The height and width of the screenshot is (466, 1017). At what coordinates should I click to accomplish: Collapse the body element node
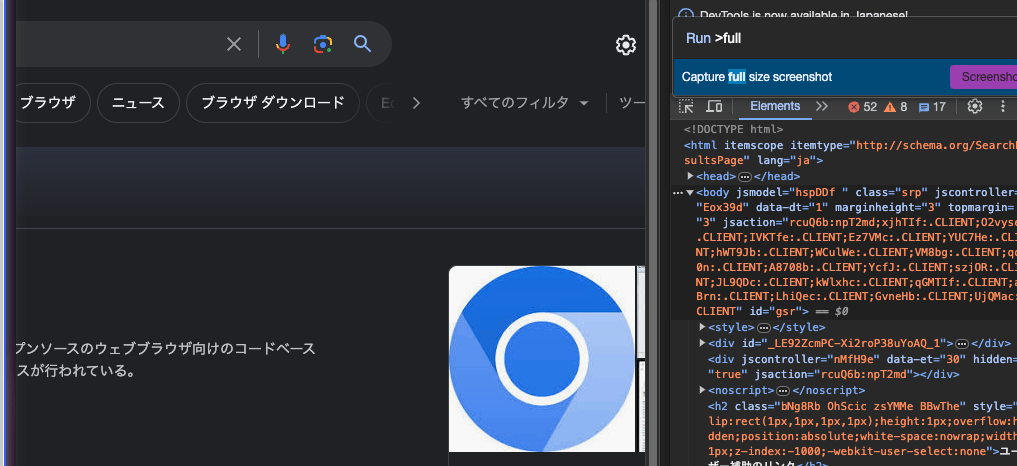[x=691, y=192]
